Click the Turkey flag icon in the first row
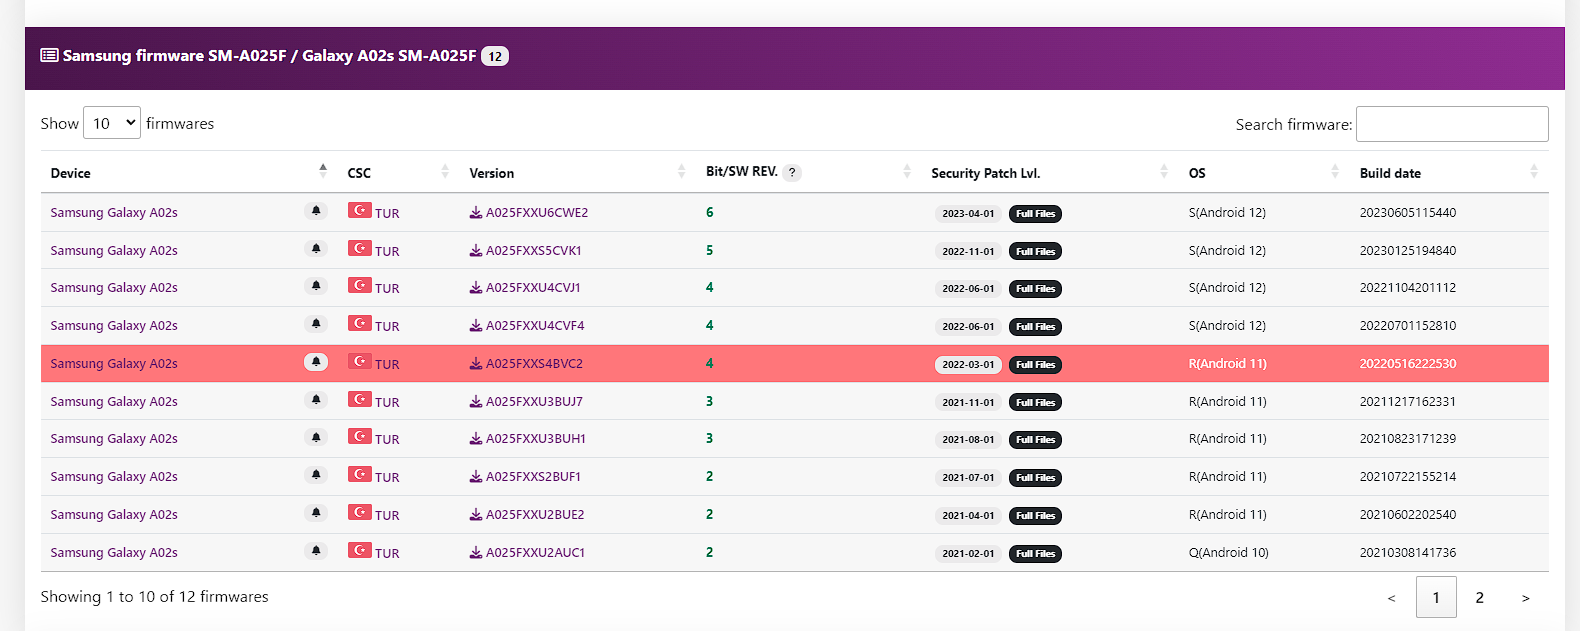1580x631 pixels. coord(360,210)
